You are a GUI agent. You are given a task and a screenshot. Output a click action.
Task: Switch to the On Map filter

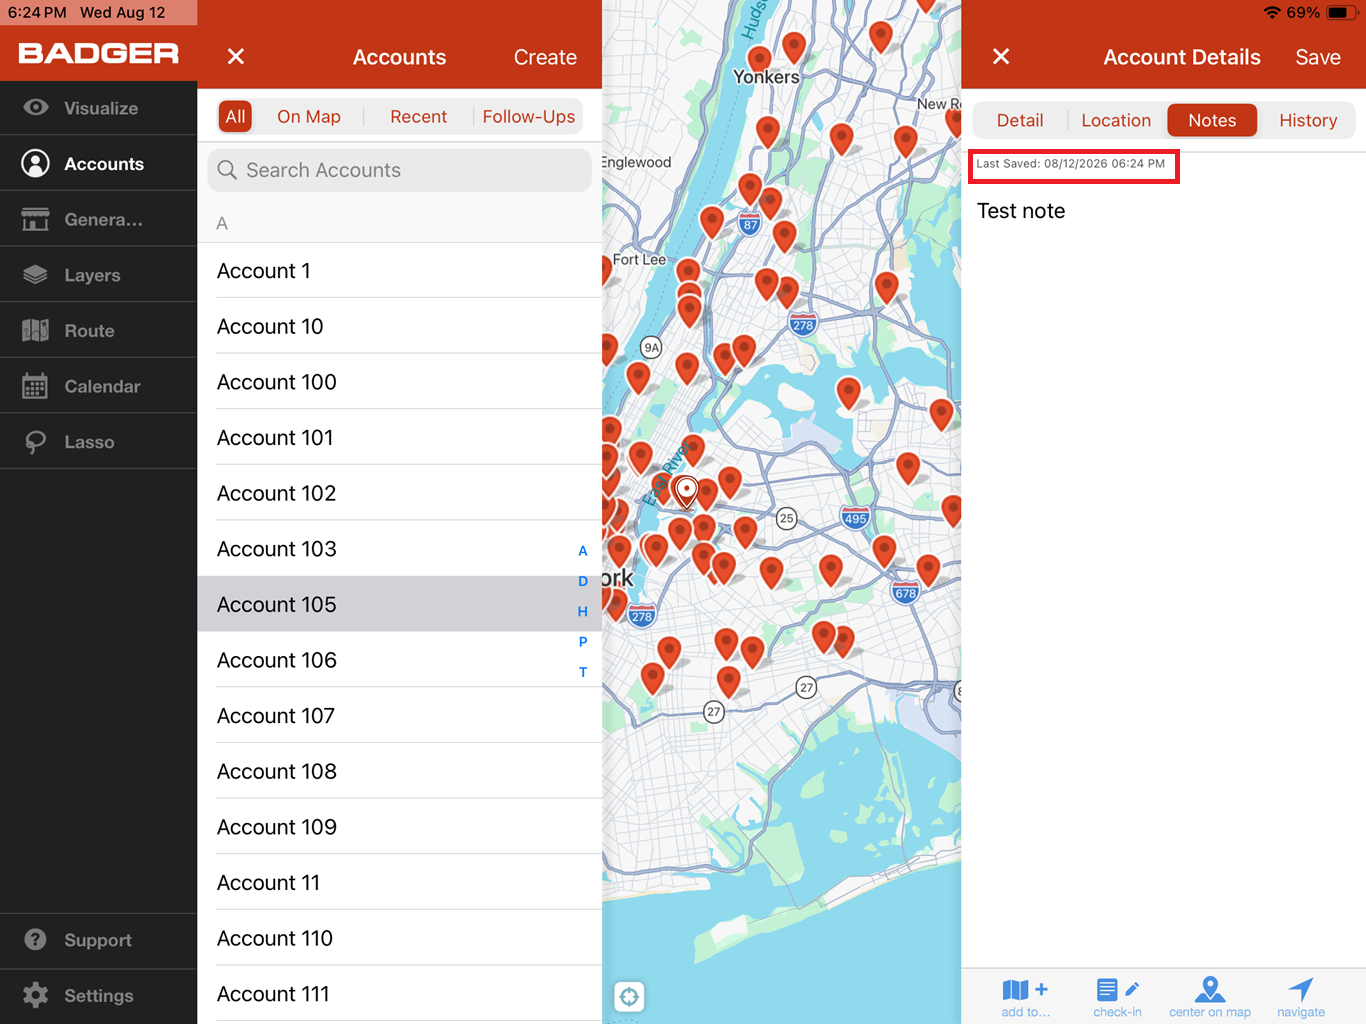[x=309, y=116]
